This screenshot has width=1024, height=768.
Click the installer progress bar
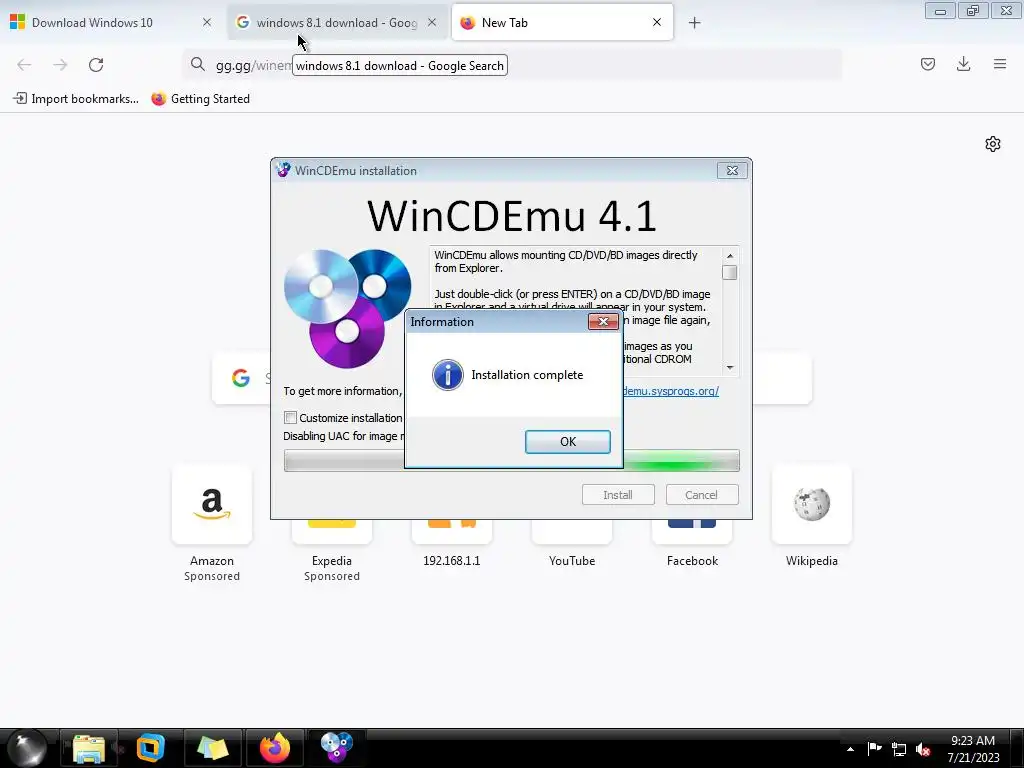(x=511, y=460)
